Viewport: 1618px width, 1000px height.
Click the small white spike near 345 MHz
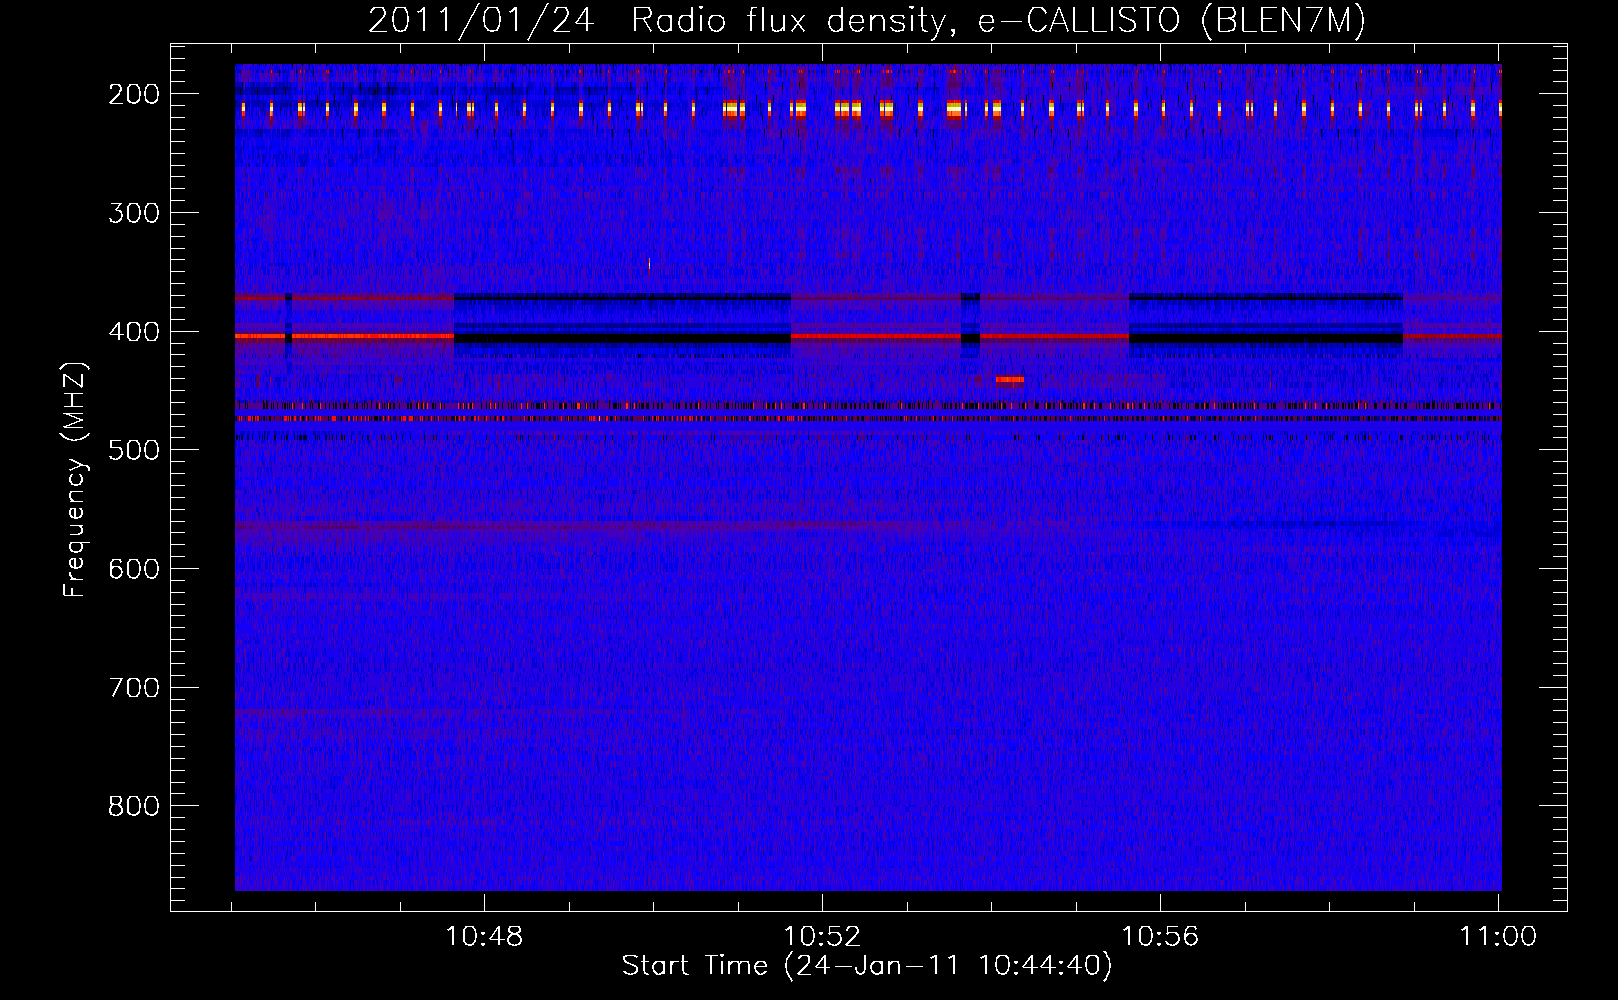649,264
